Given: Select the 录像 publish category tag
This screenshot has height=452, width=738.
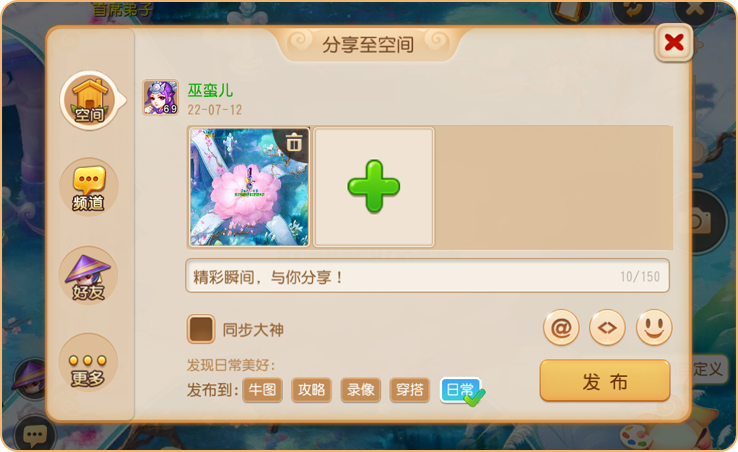Looking at the screenshot, I should point(361,390).
